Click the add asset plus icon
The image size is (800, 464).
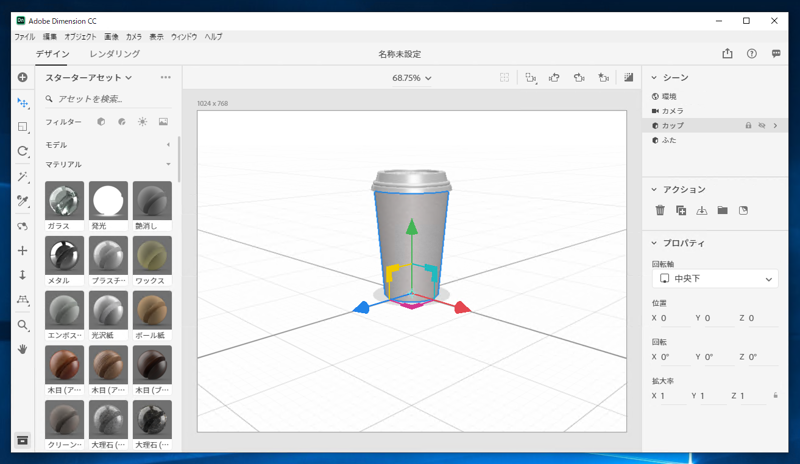pyautogui.click(x=22, y=78)
